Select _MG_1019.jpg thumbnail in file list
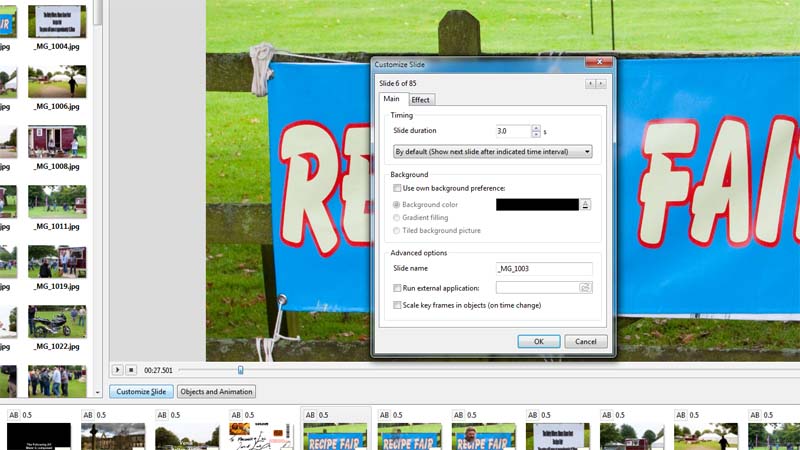The image size is (800, 450). [57, 261]
